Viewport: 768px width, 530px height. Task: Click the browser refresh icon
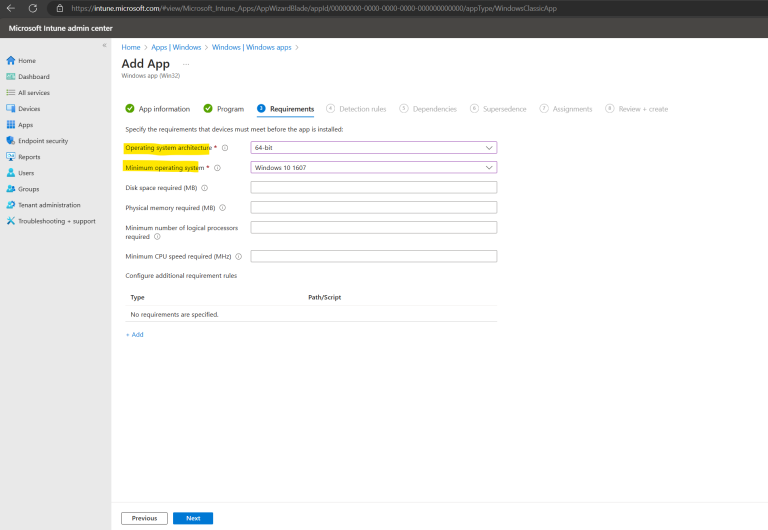click(33, 8)
